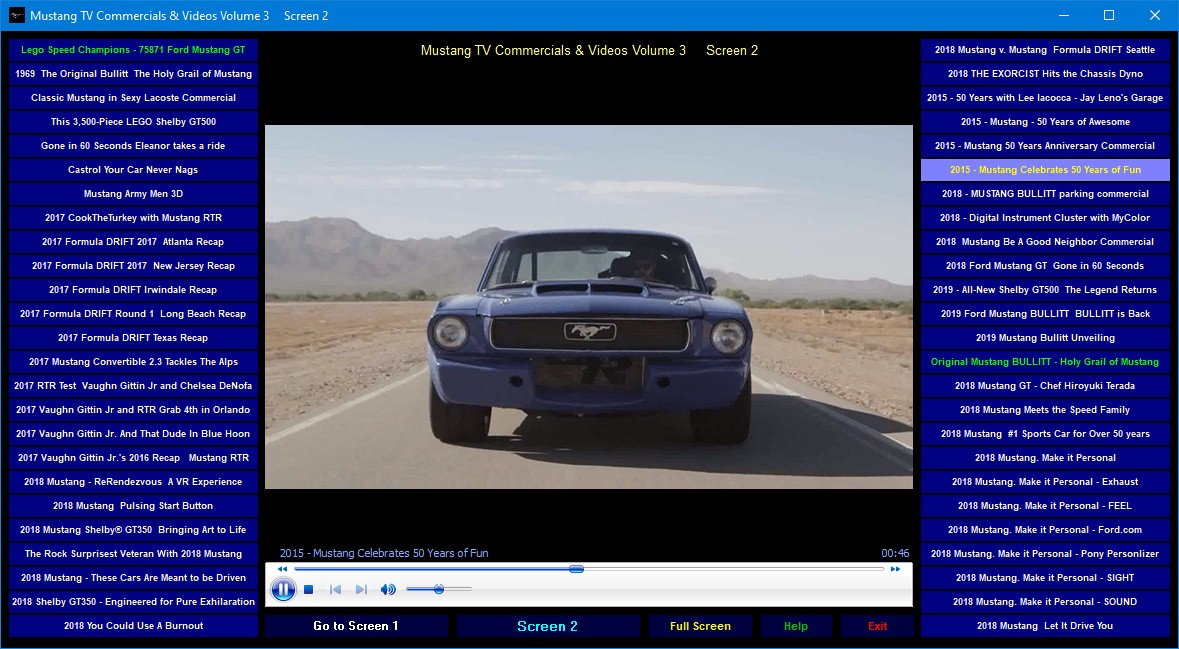Play 2018 MUSTANG BULLITT parking commercial
The width and height of the screenshot is (1179, 649).
[x=1045, y=194]
